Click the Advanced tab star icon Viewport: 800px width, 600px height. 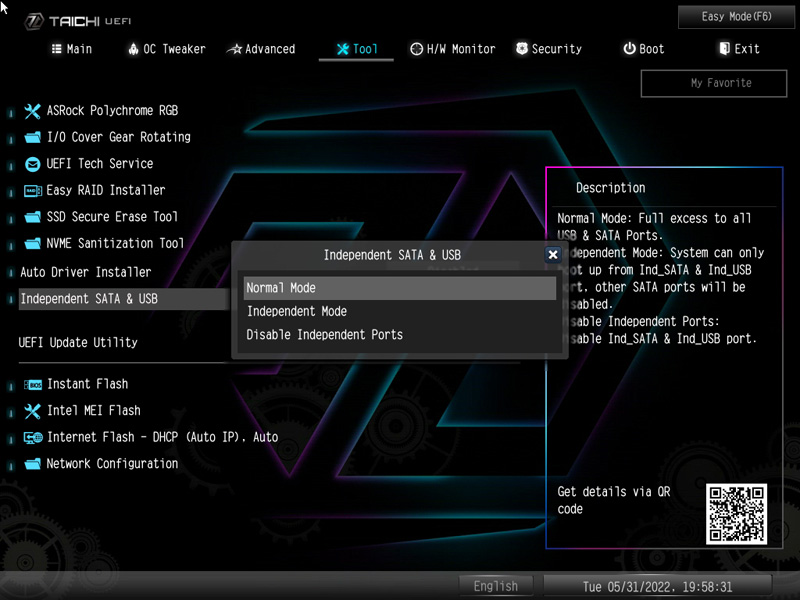pyautogui.click(x=234, y=49)
